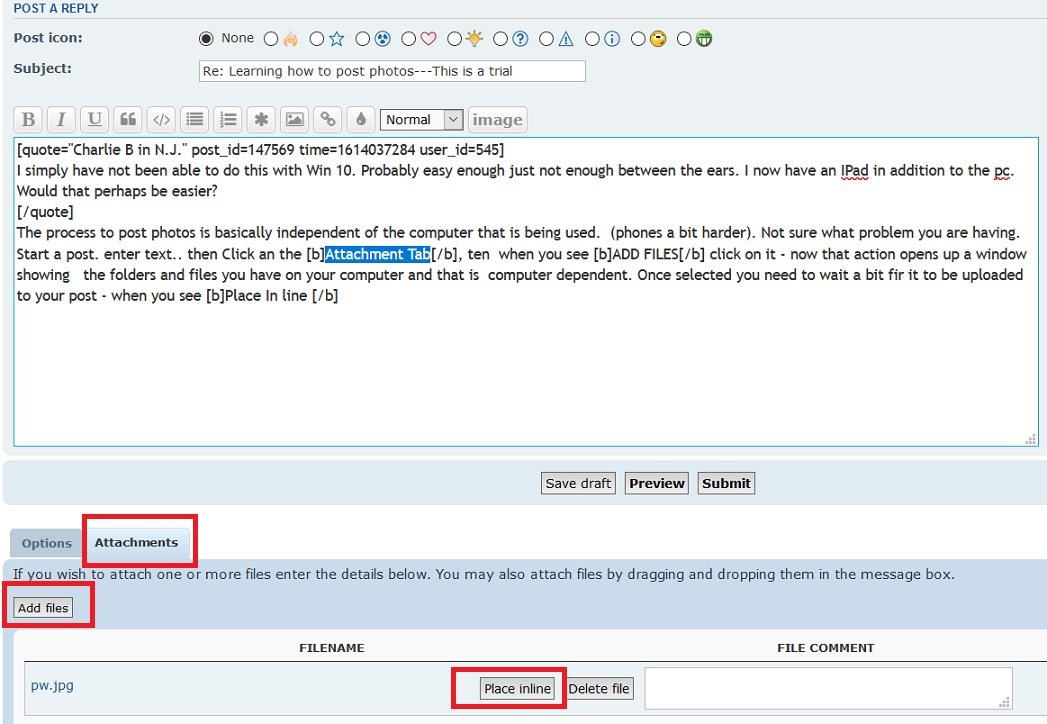Click the Place inline button for pw.jpg
This screenshot has width=1047, height=724.
(x=517, y=689)
